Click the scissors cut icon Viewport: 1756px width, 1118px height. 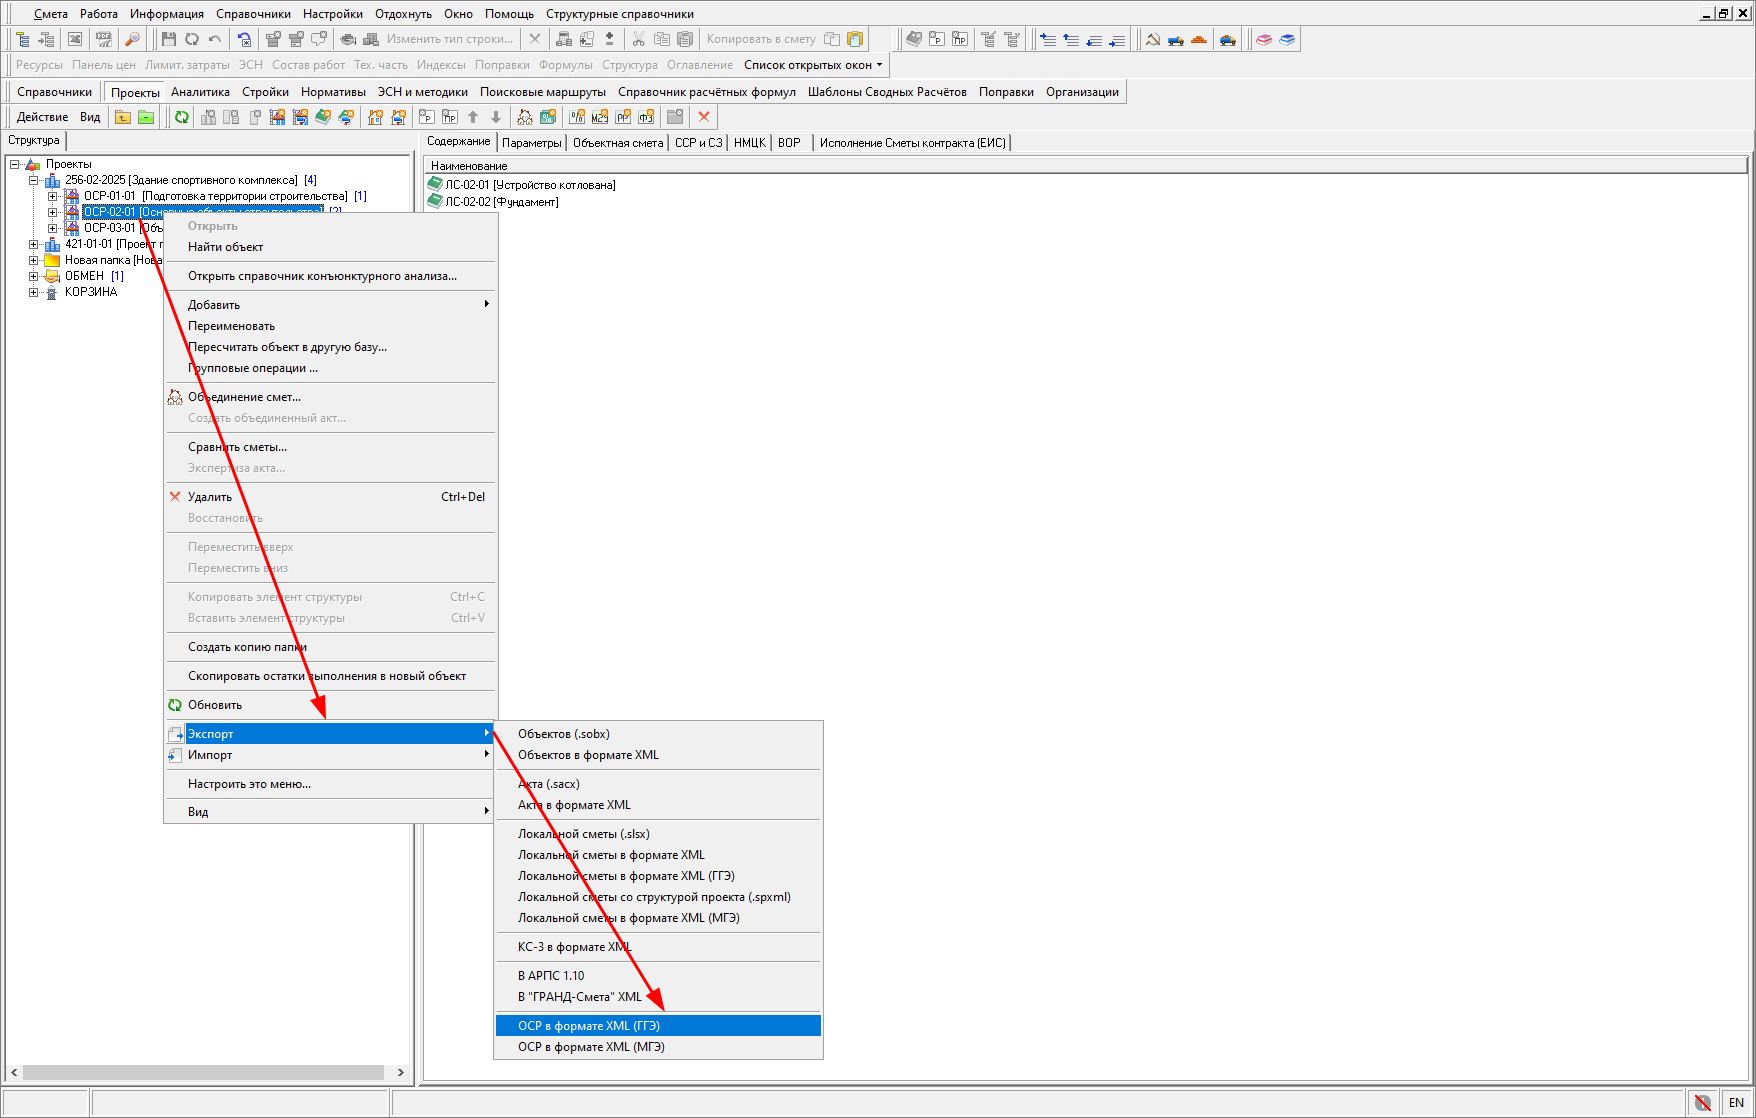pos(638,39)
